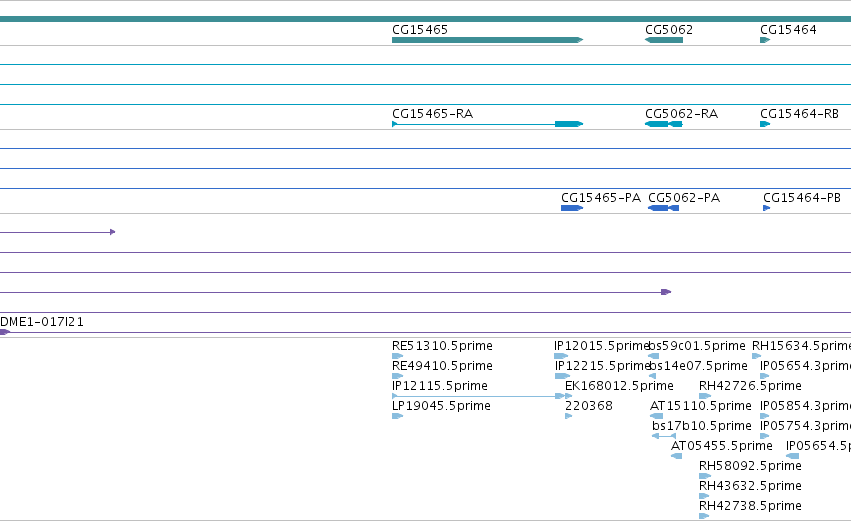Image resolution: width=851 pixels, height=521 pixels.
Task: Select the RE51310.5prime EST
Action: click(x=397, y=356)
